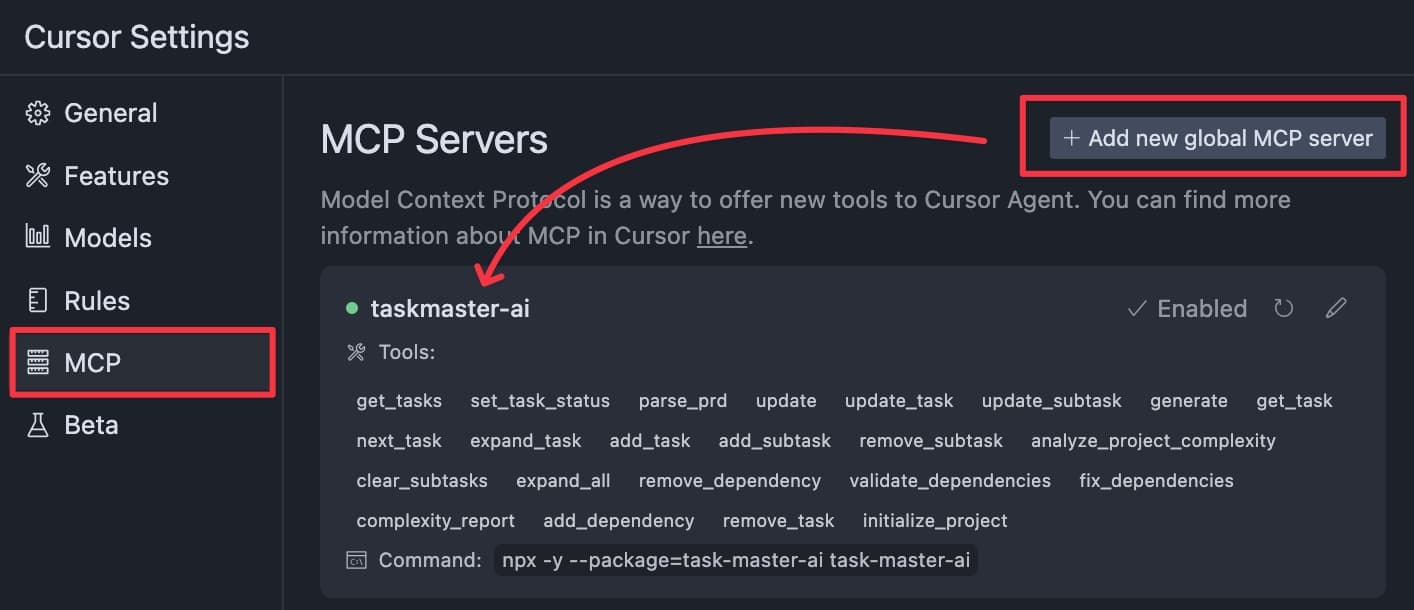The height and width of the screenshot is (610, 1414).
Task: Click the Features wrench icon
Action: [37, 176]
